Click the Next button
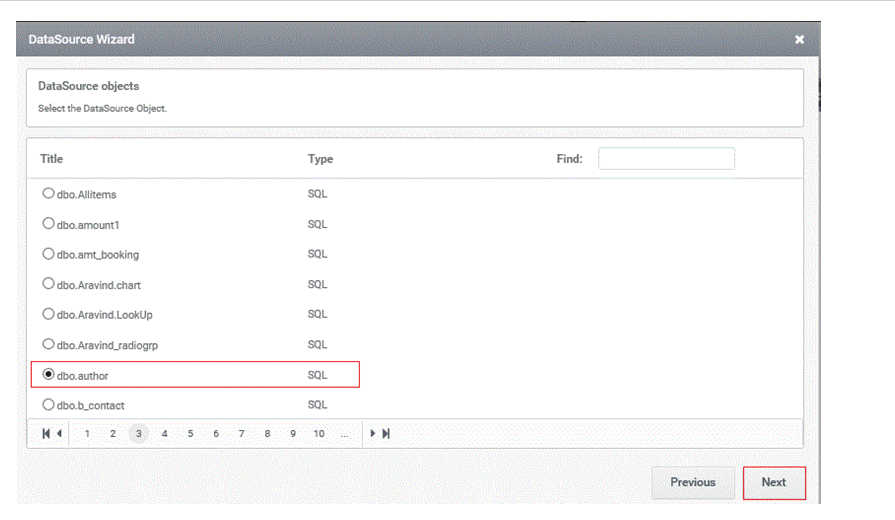This screenshot has width=895, height=520. click(x=774, y=482)
